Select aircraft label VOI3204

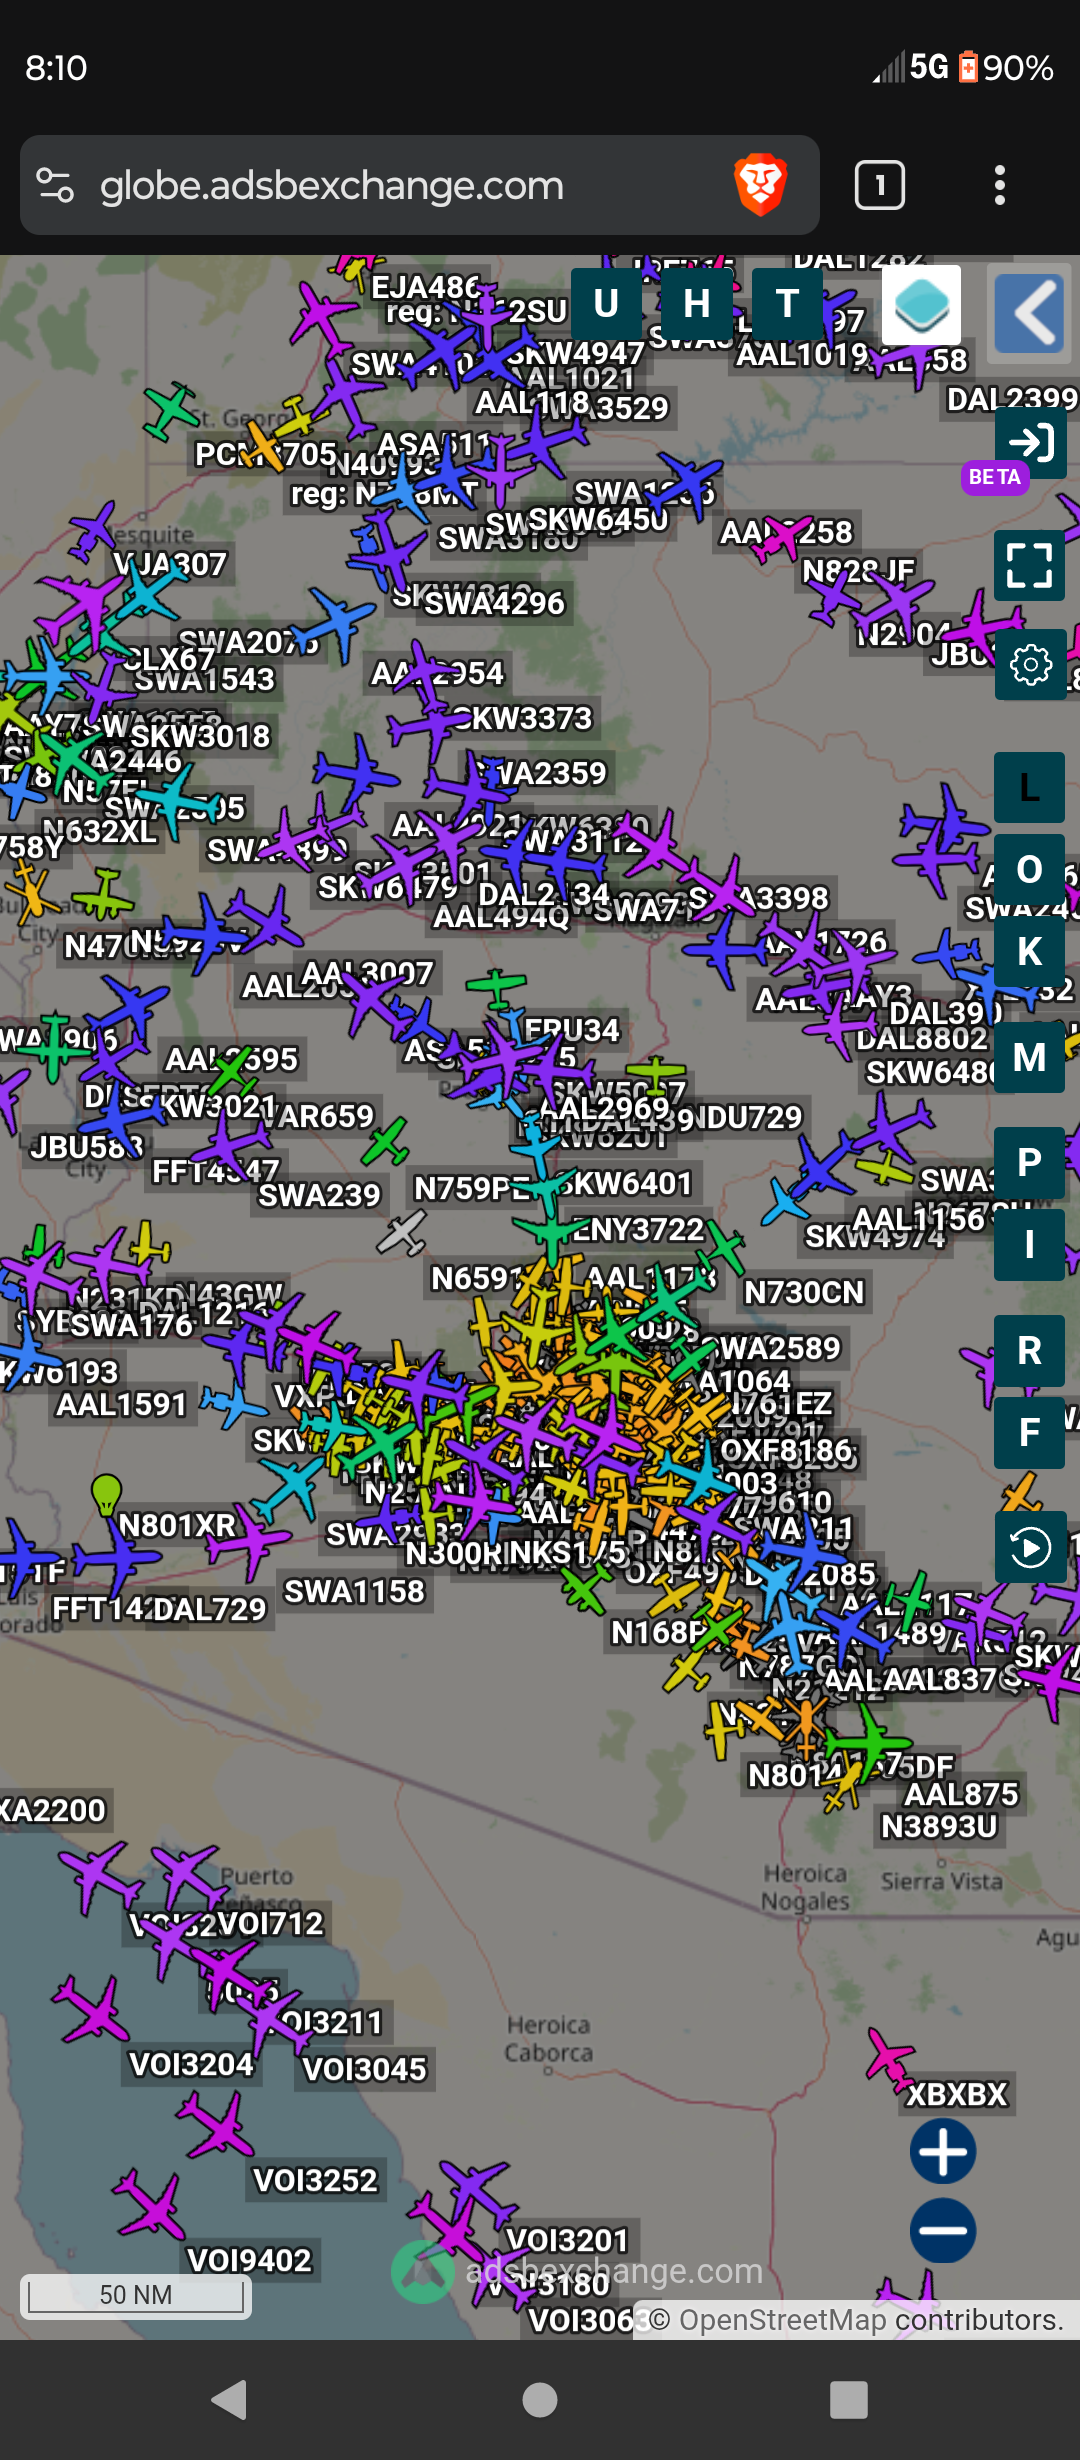coord(192,2064)
